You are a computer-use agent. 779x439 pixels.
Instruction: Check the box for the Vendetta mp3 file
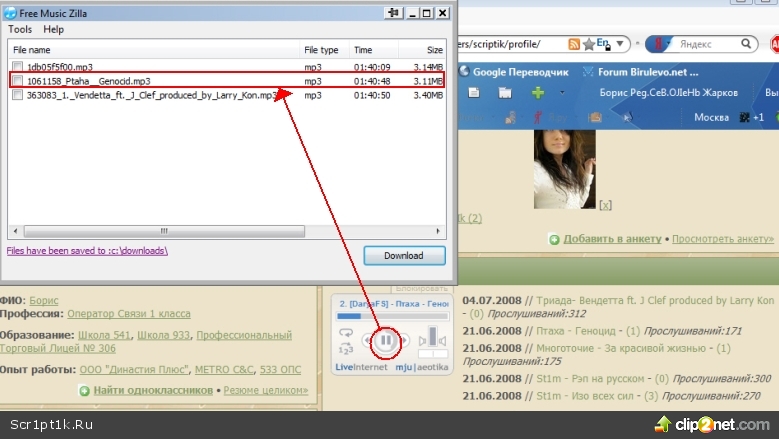pos(17,94)
